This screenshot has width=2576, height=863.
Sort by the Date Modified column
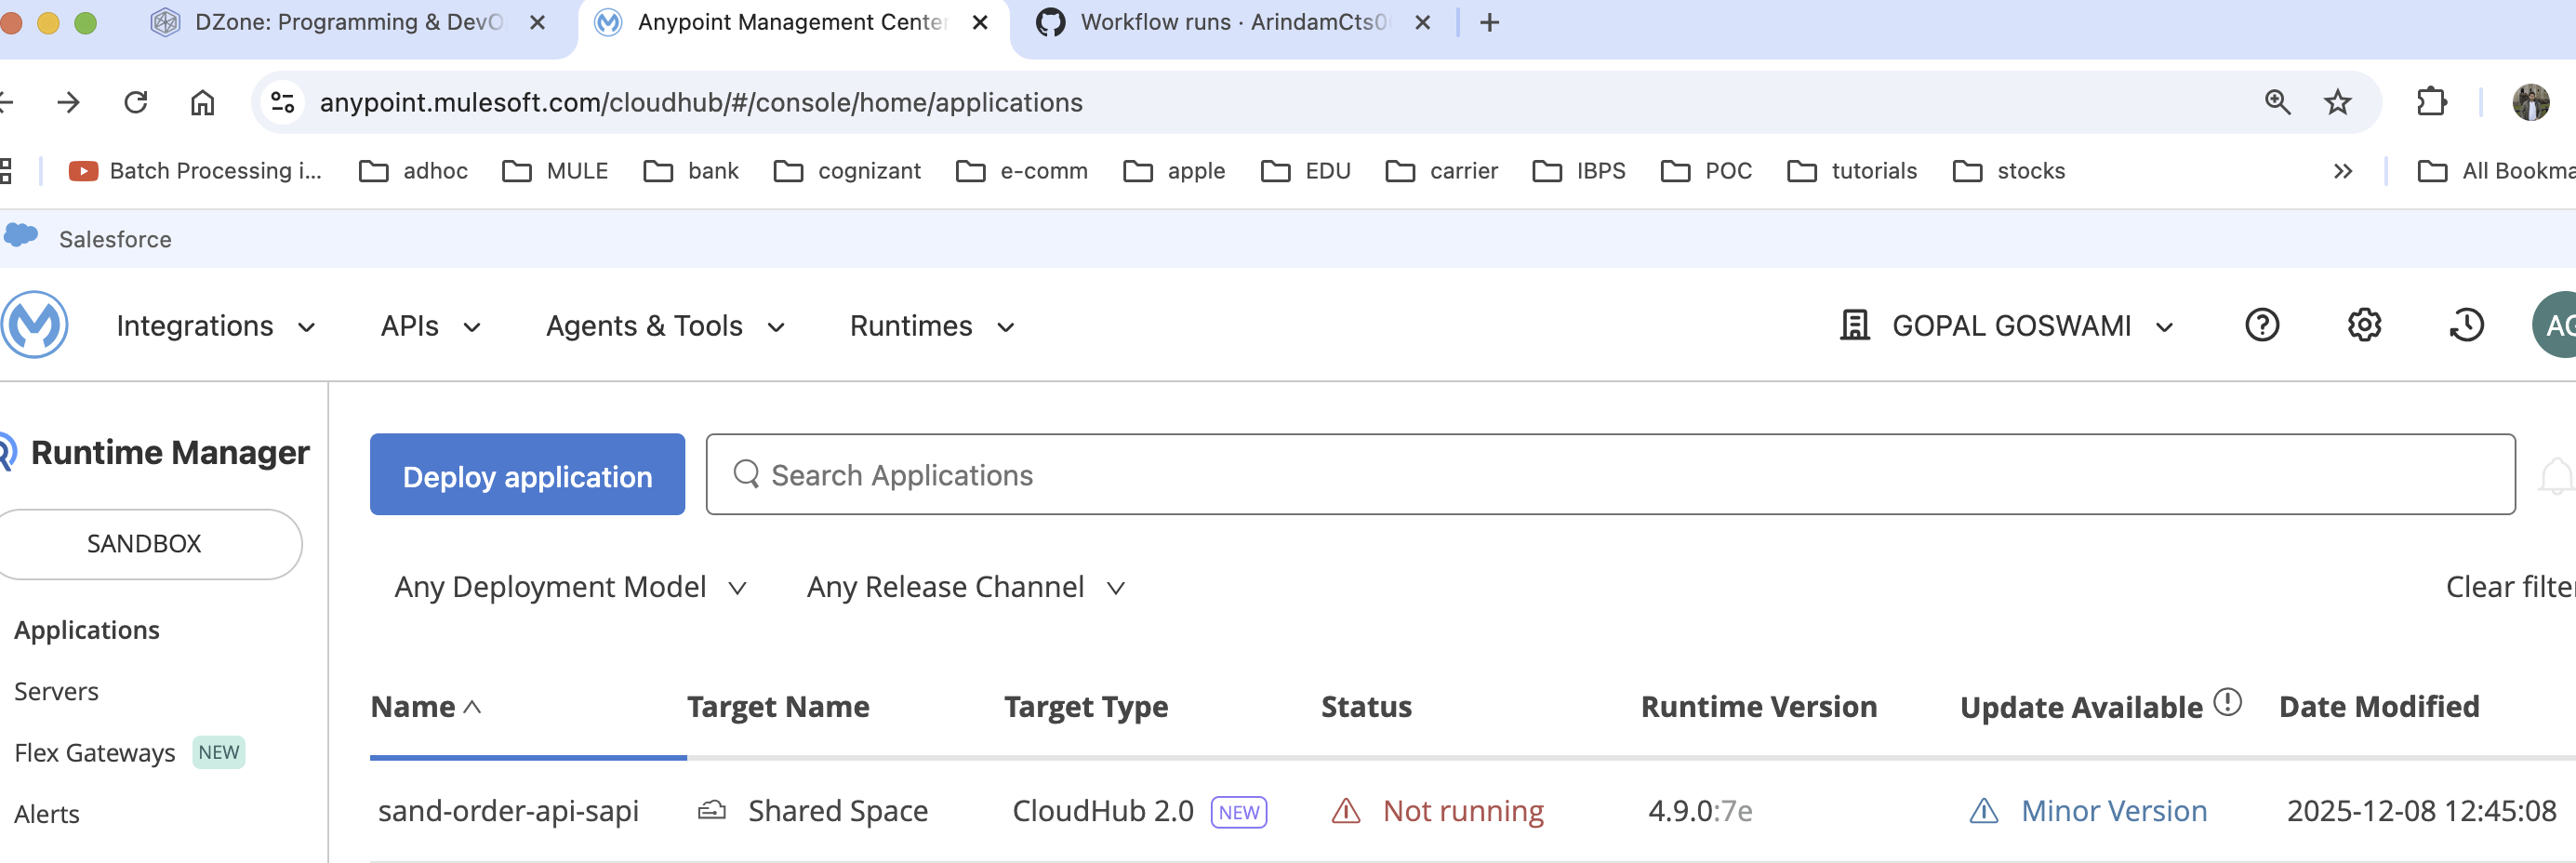pyautogui.click(x=2379, y=707)
